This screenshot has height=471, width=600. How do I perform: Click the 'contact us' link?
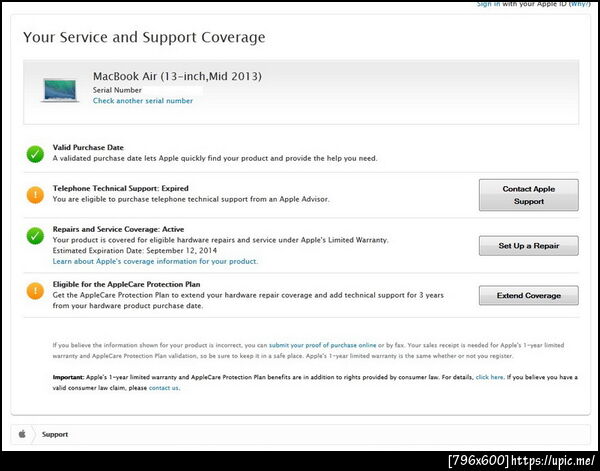tap(163, 388)
